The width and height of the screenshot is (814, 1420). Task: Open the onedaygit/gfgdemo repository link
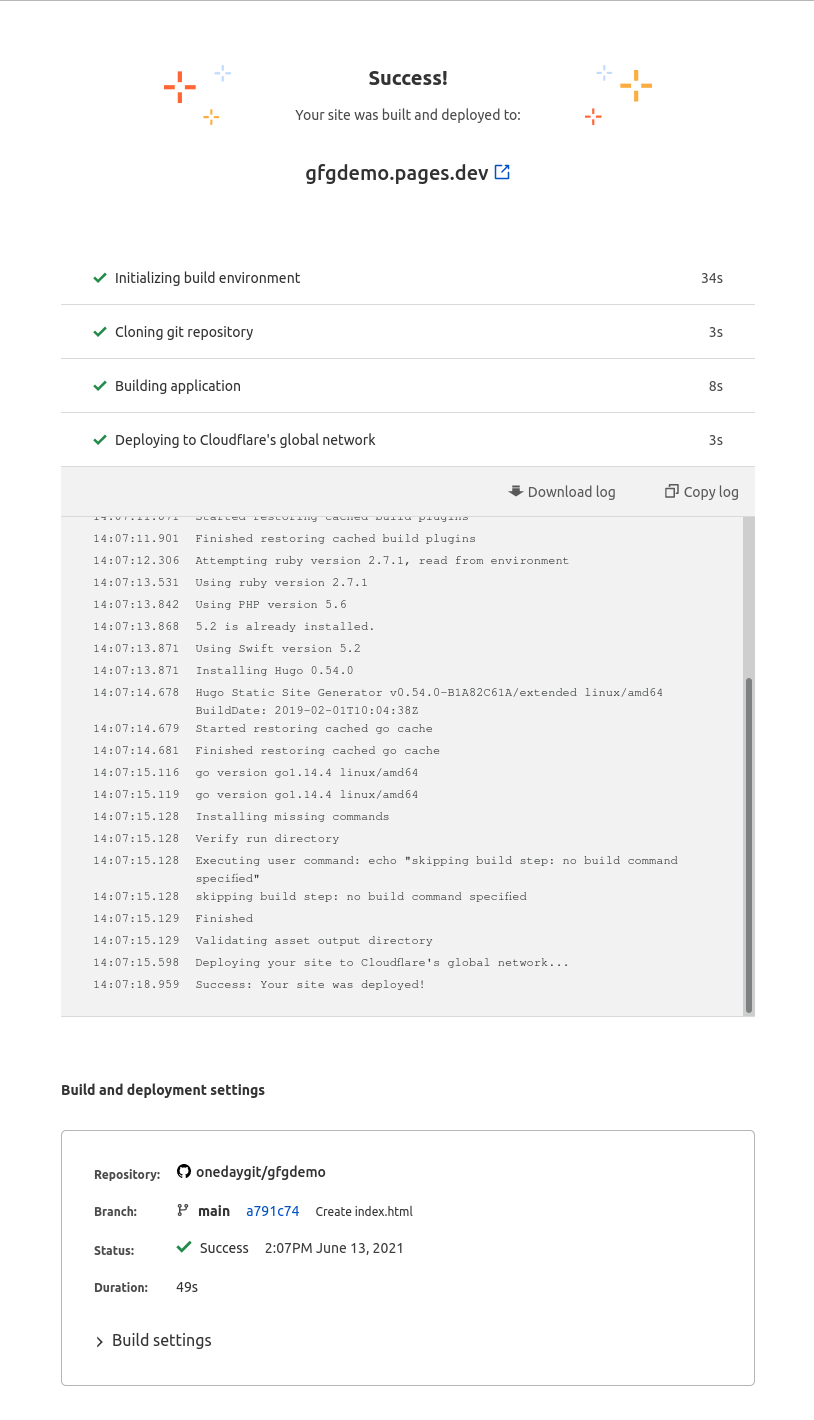pos(261,1172)
